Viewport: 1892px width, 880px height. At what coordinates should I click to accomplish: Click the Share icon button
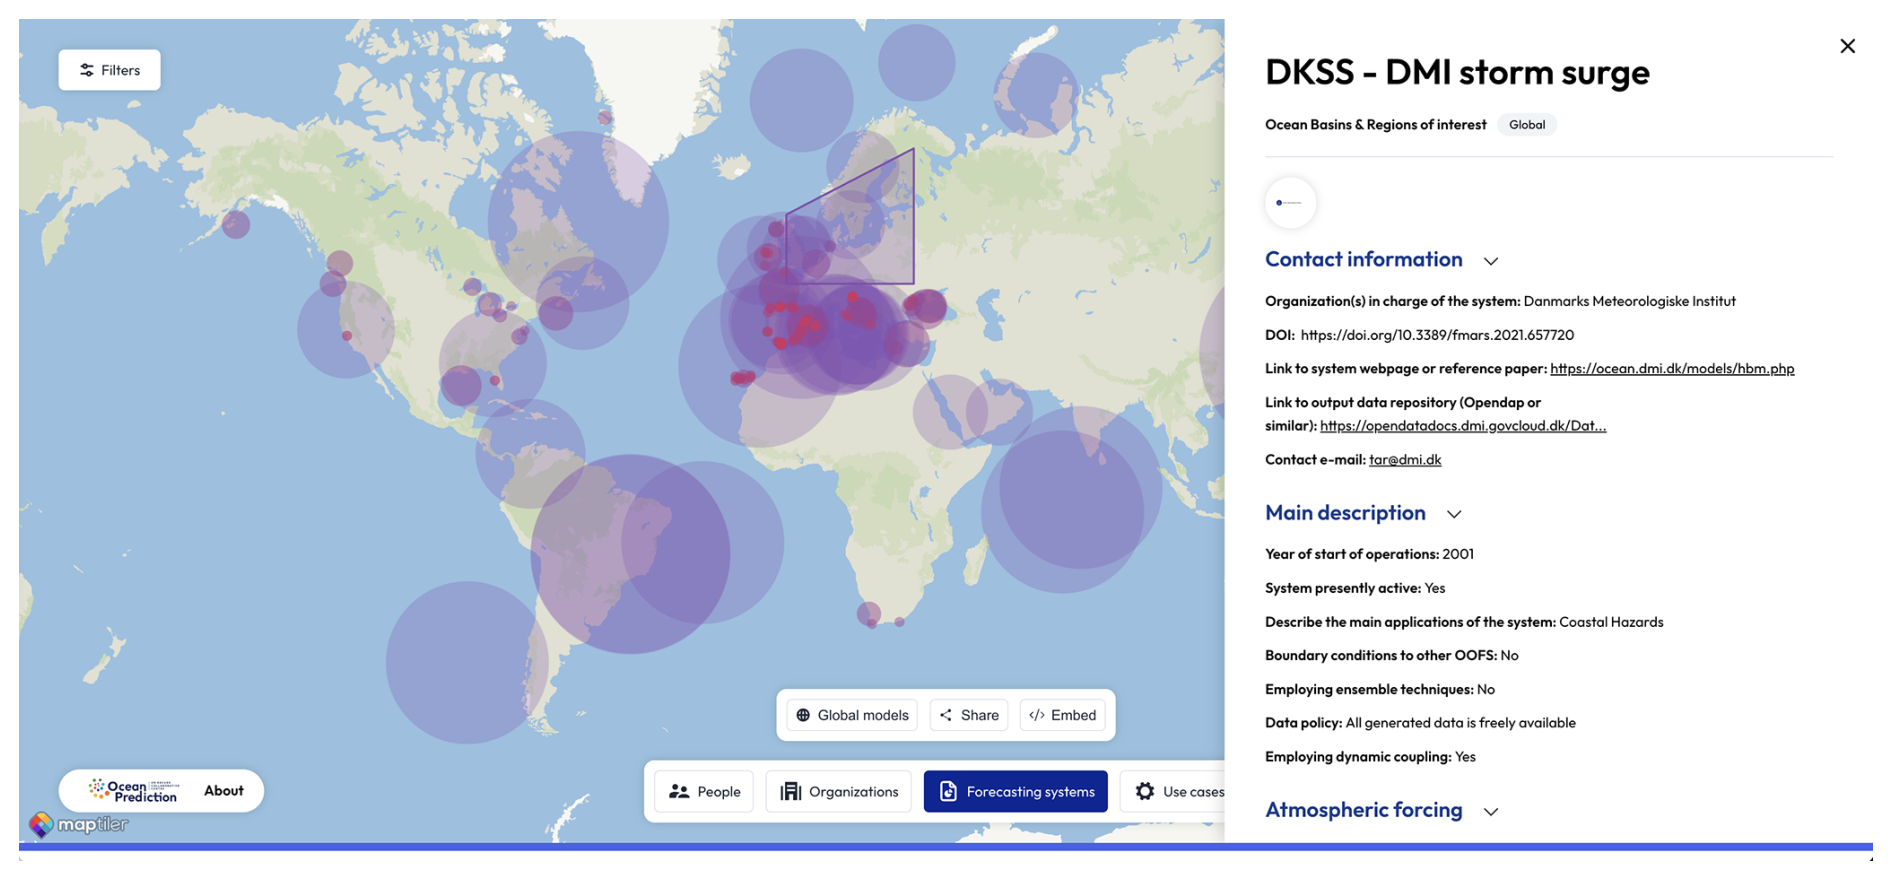pyautogui.click(x=969, y=715)
